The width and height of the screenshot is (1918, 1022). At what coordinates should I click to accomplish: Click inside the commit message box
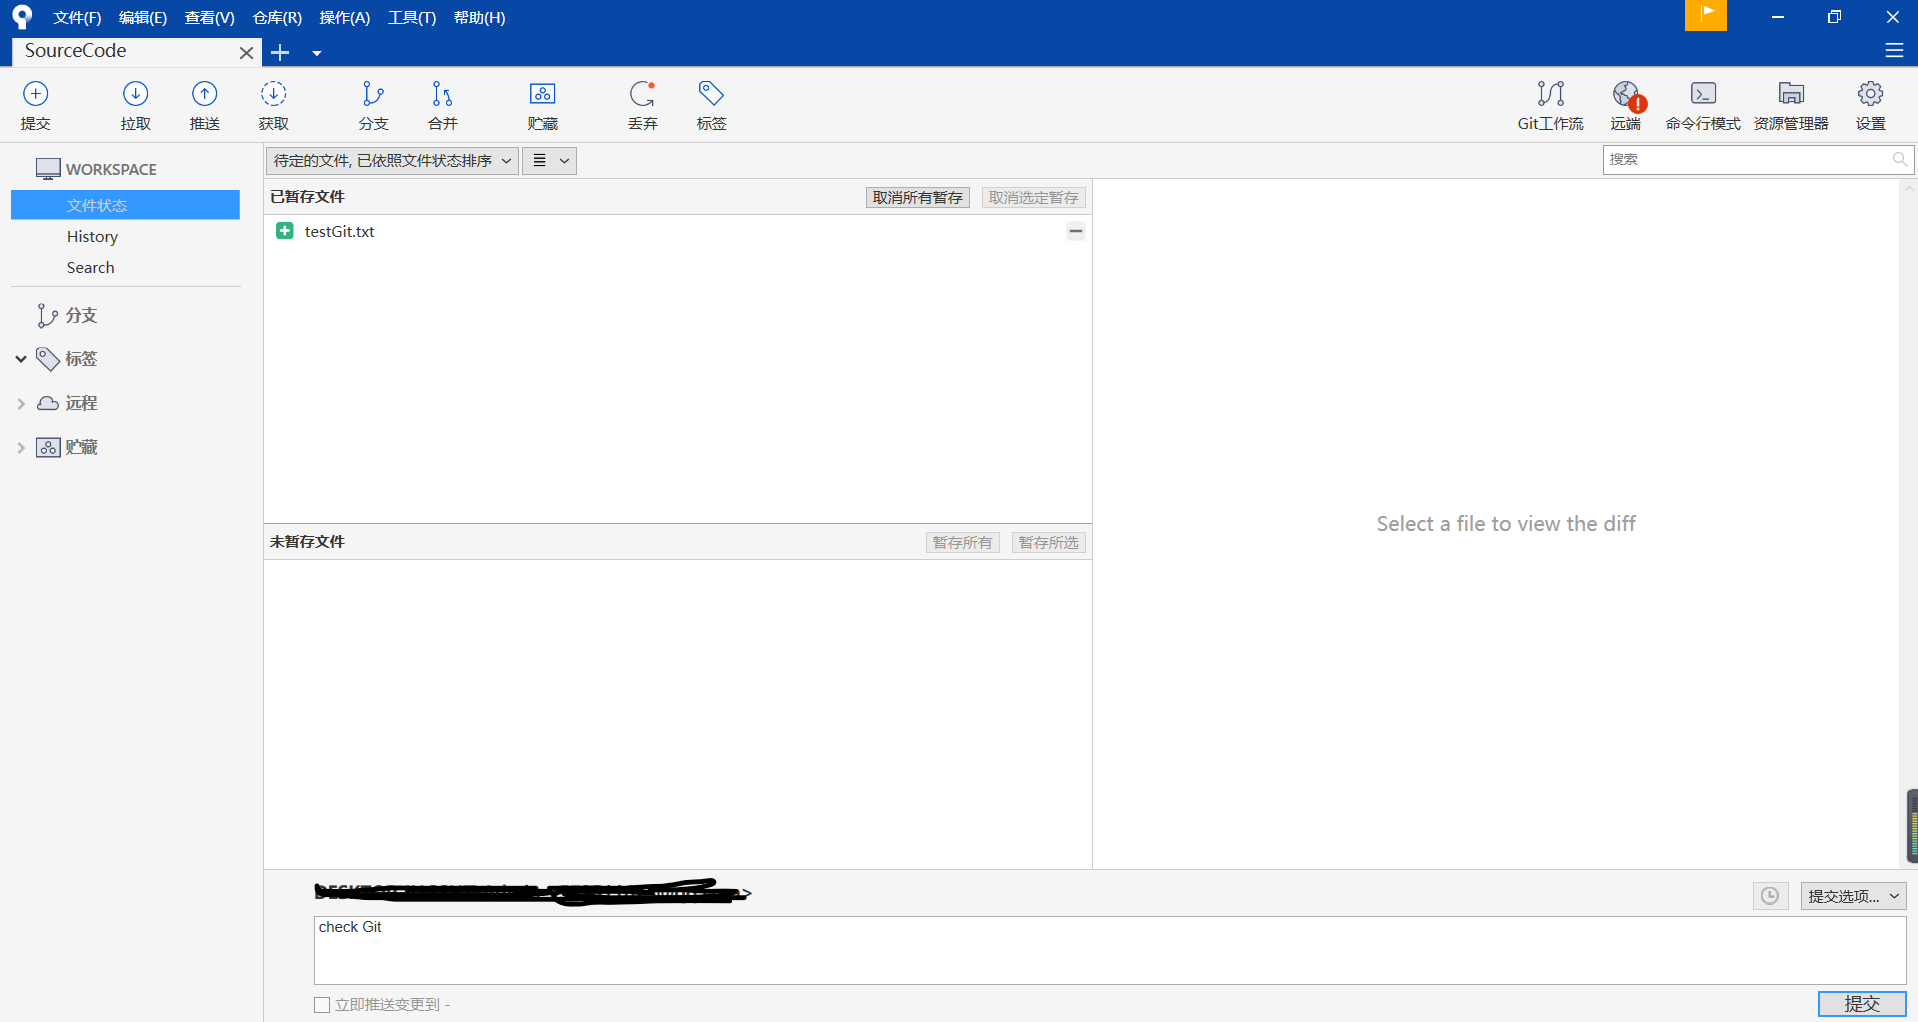click(700, 950)
